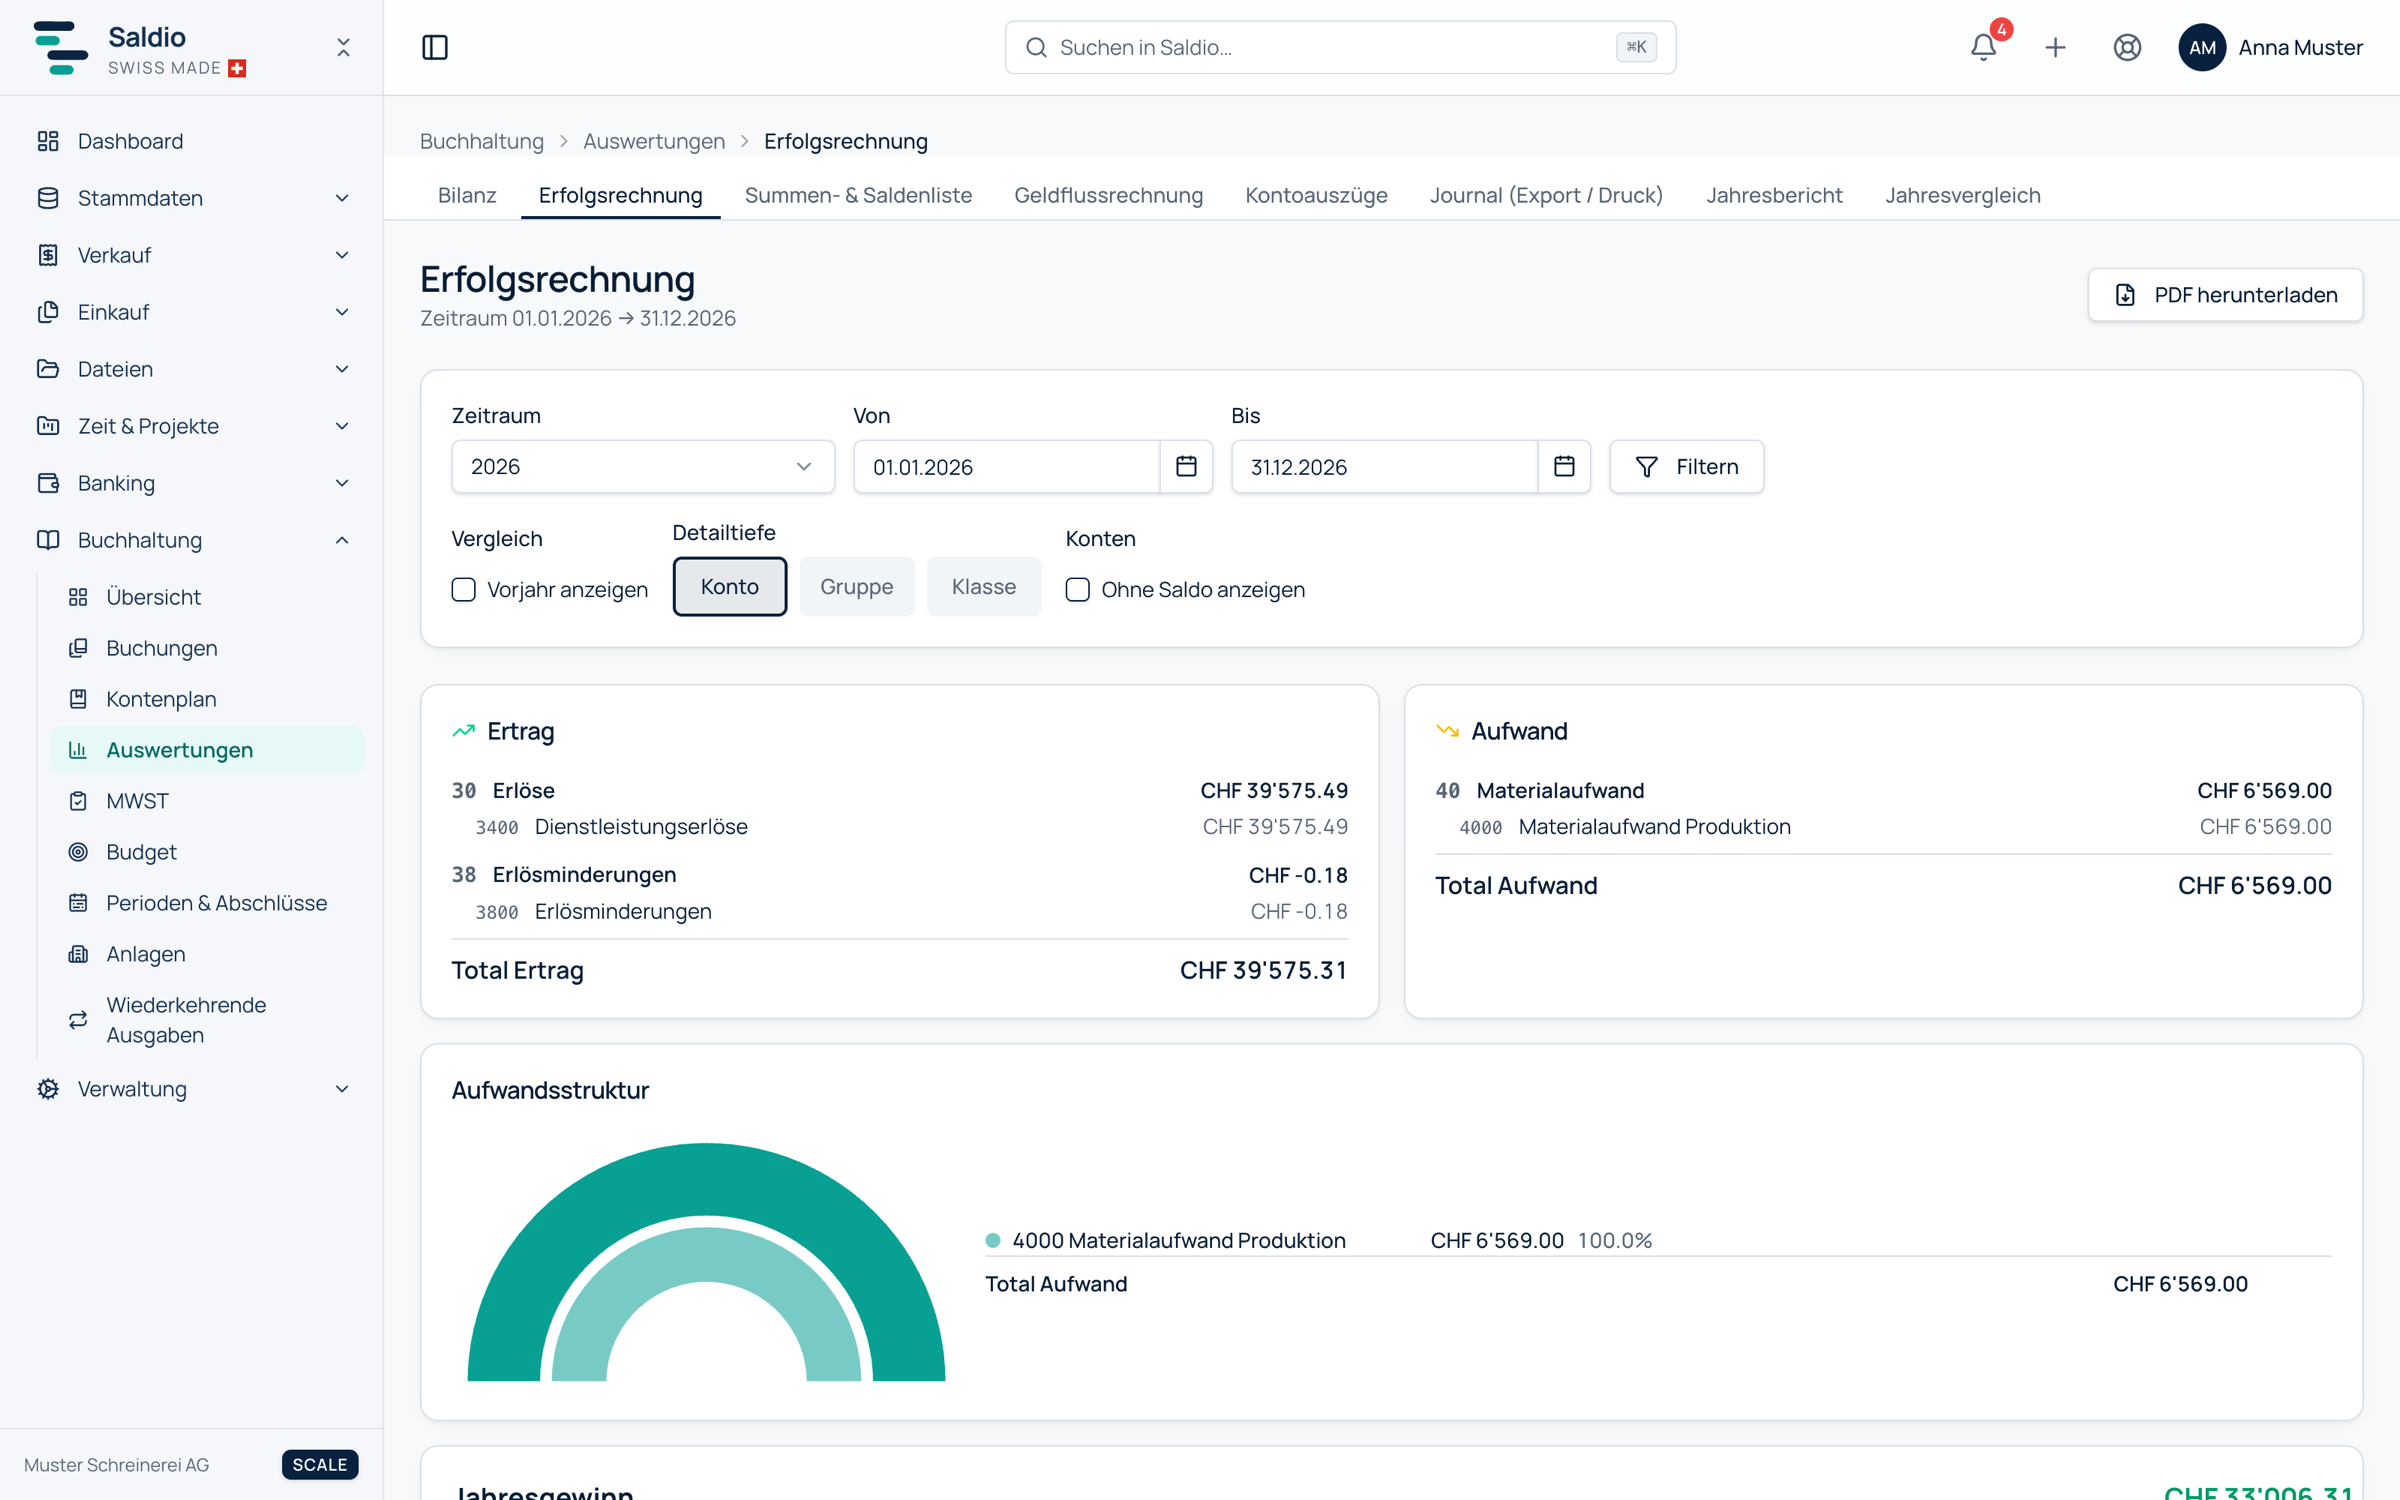2400x1500 pixels.
Task: Open the notifications bell
Action: coord(1983,47)
